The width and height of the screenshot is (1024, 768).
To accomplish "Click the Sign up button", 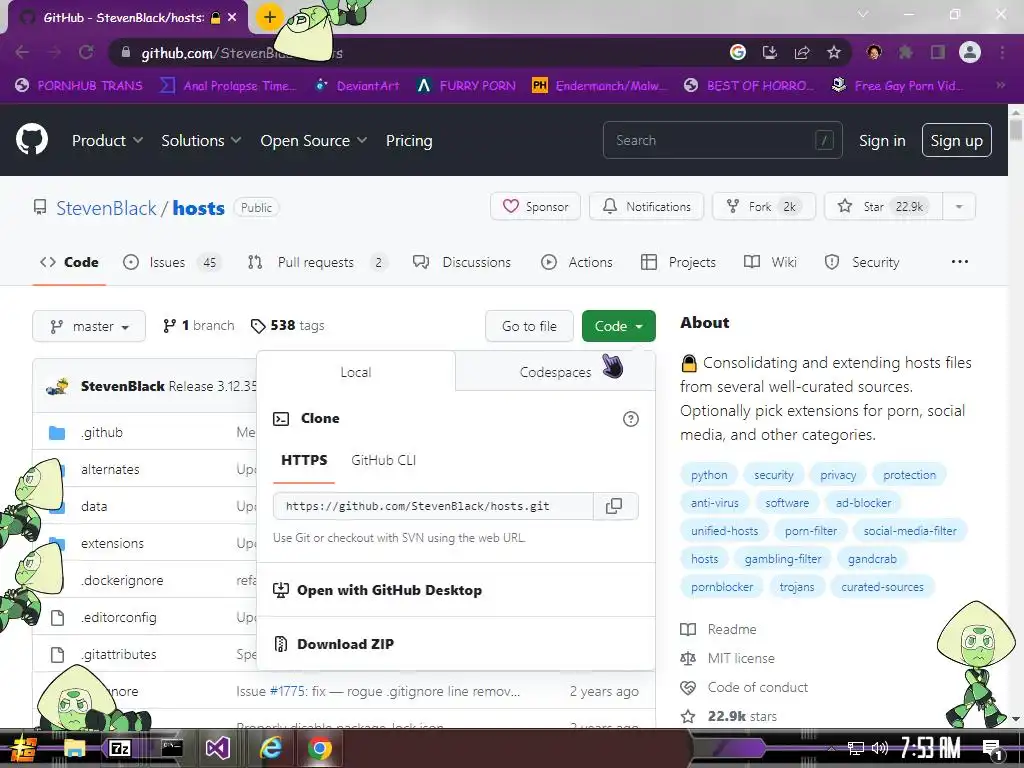I will [x=957, y=140].
